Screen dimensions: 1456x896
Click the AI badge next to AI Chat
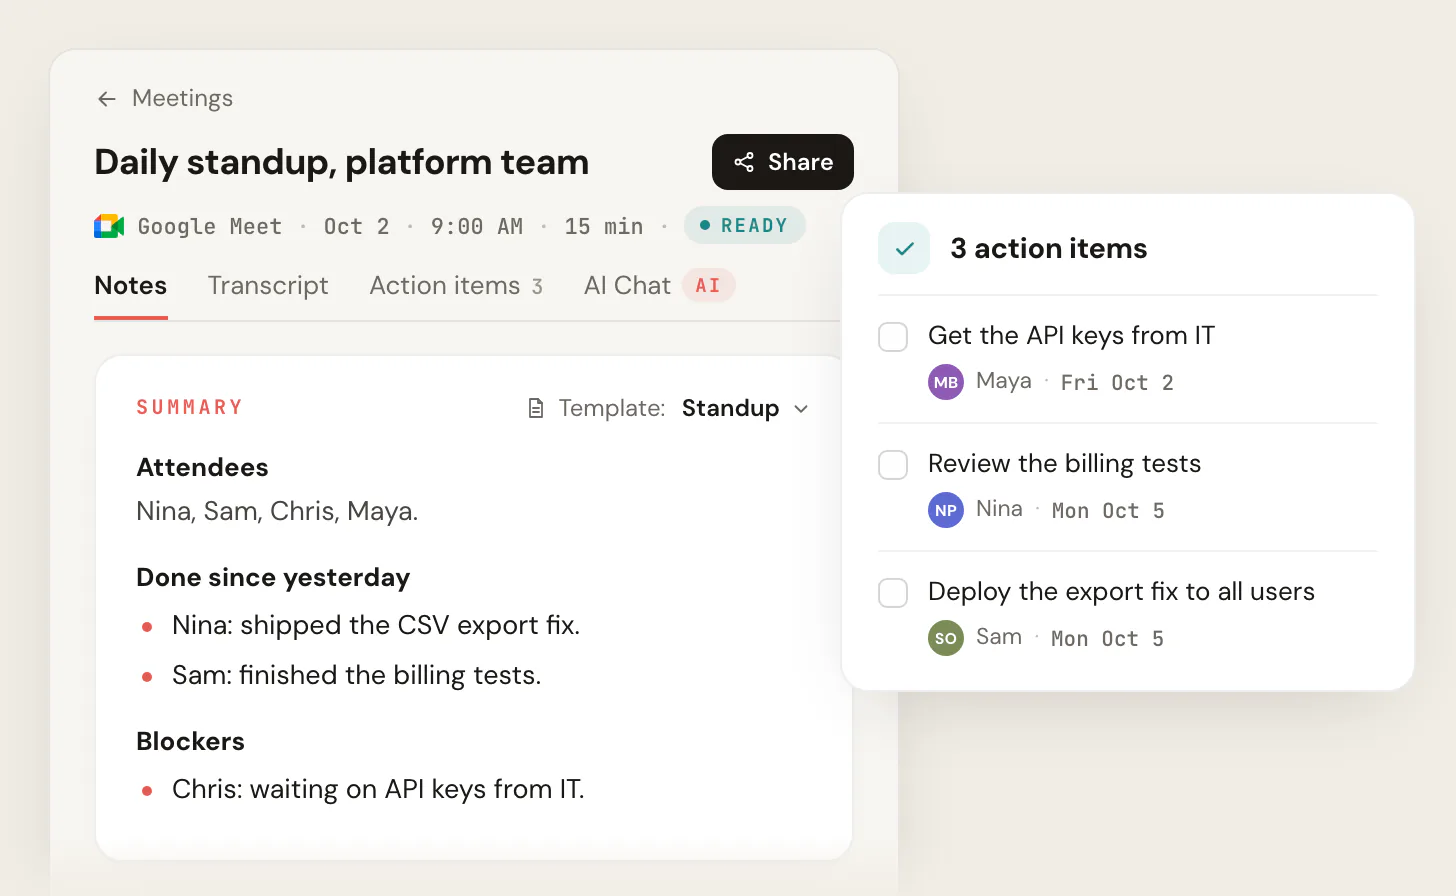pyautogui.click(x=708, y=285)
